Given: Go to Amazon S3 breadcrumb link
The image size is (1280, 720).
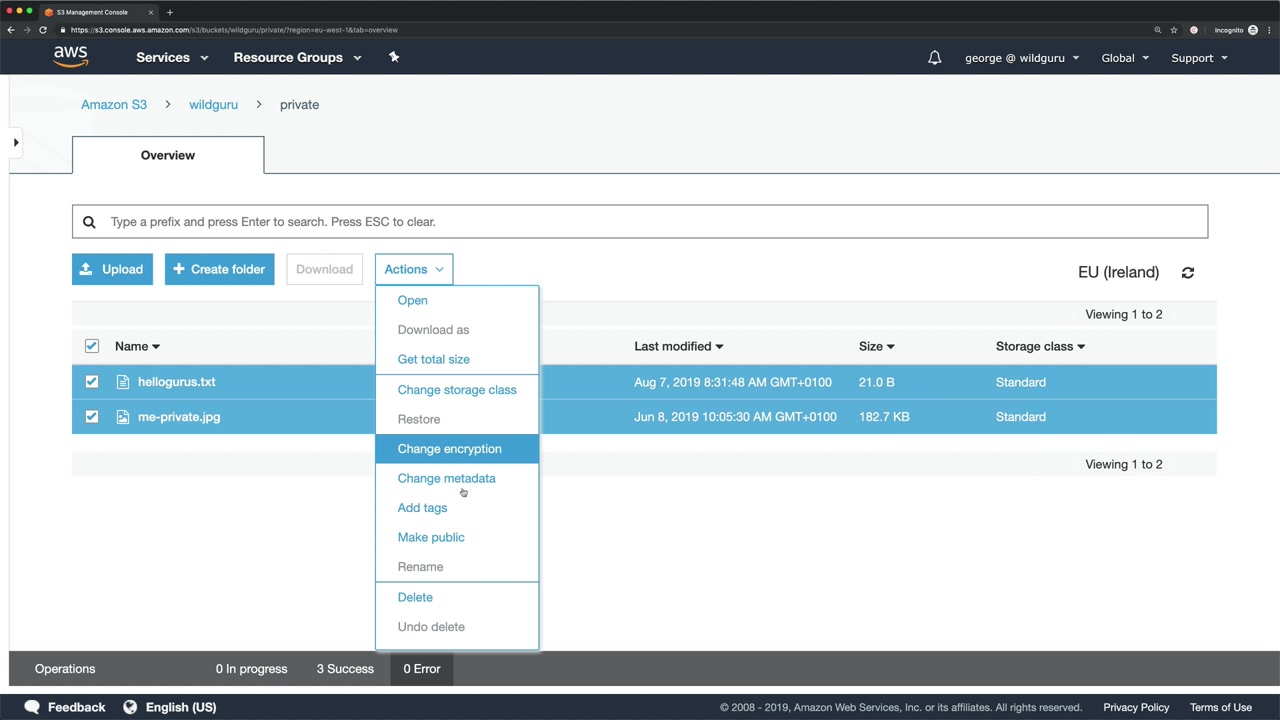Looking at the screenshot, I should tap(114, 104).
